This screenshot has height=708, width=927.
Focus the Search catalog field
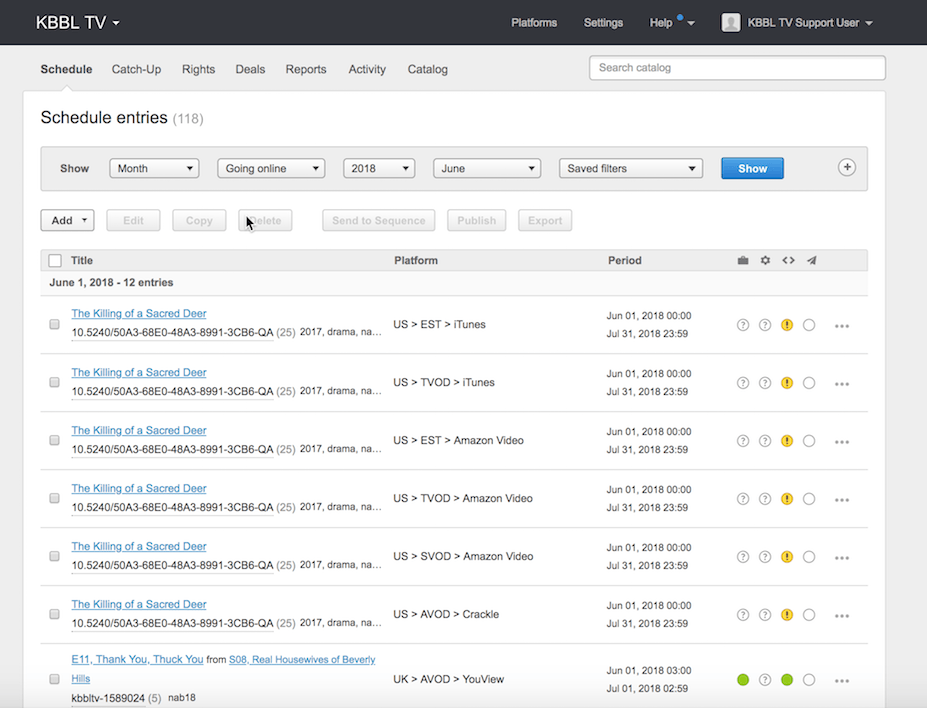tap(737, 68)
